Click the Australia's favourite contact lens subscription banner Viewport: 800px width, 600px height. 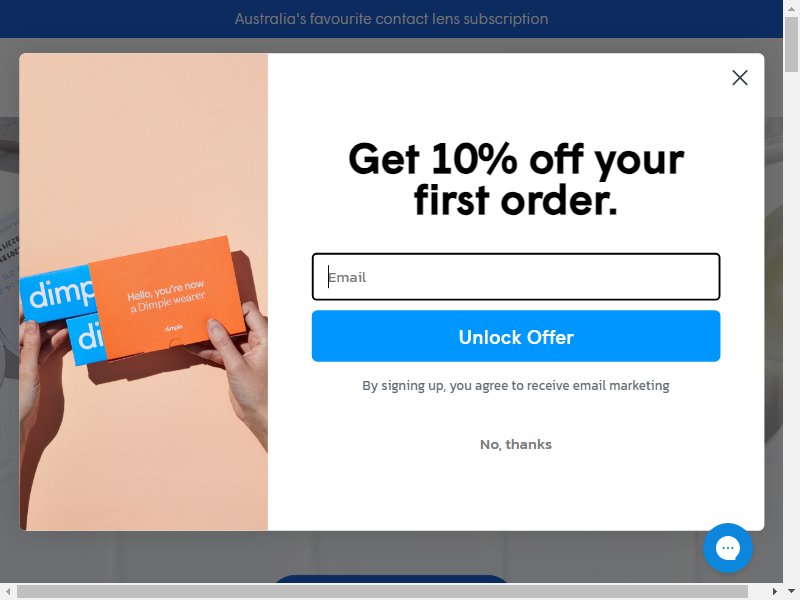click(x=391, y=19)
